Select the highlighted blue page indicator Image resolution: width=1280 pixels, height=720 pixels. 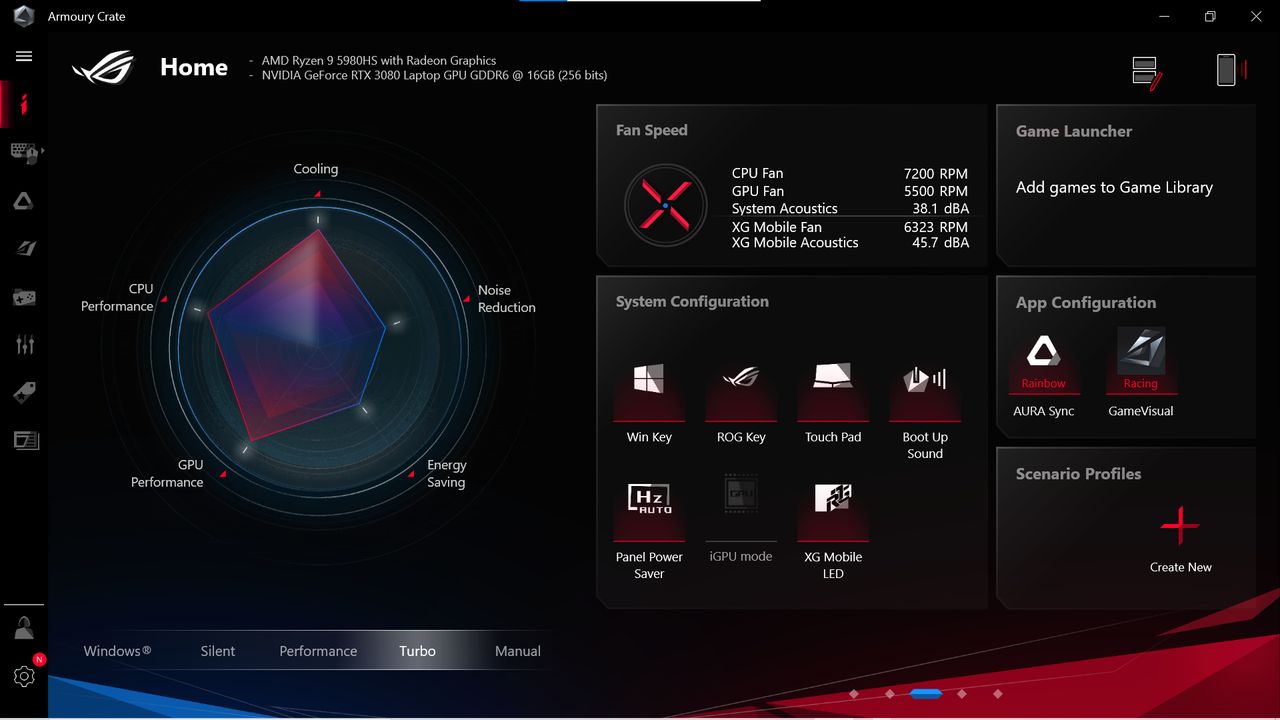(926, 693)
